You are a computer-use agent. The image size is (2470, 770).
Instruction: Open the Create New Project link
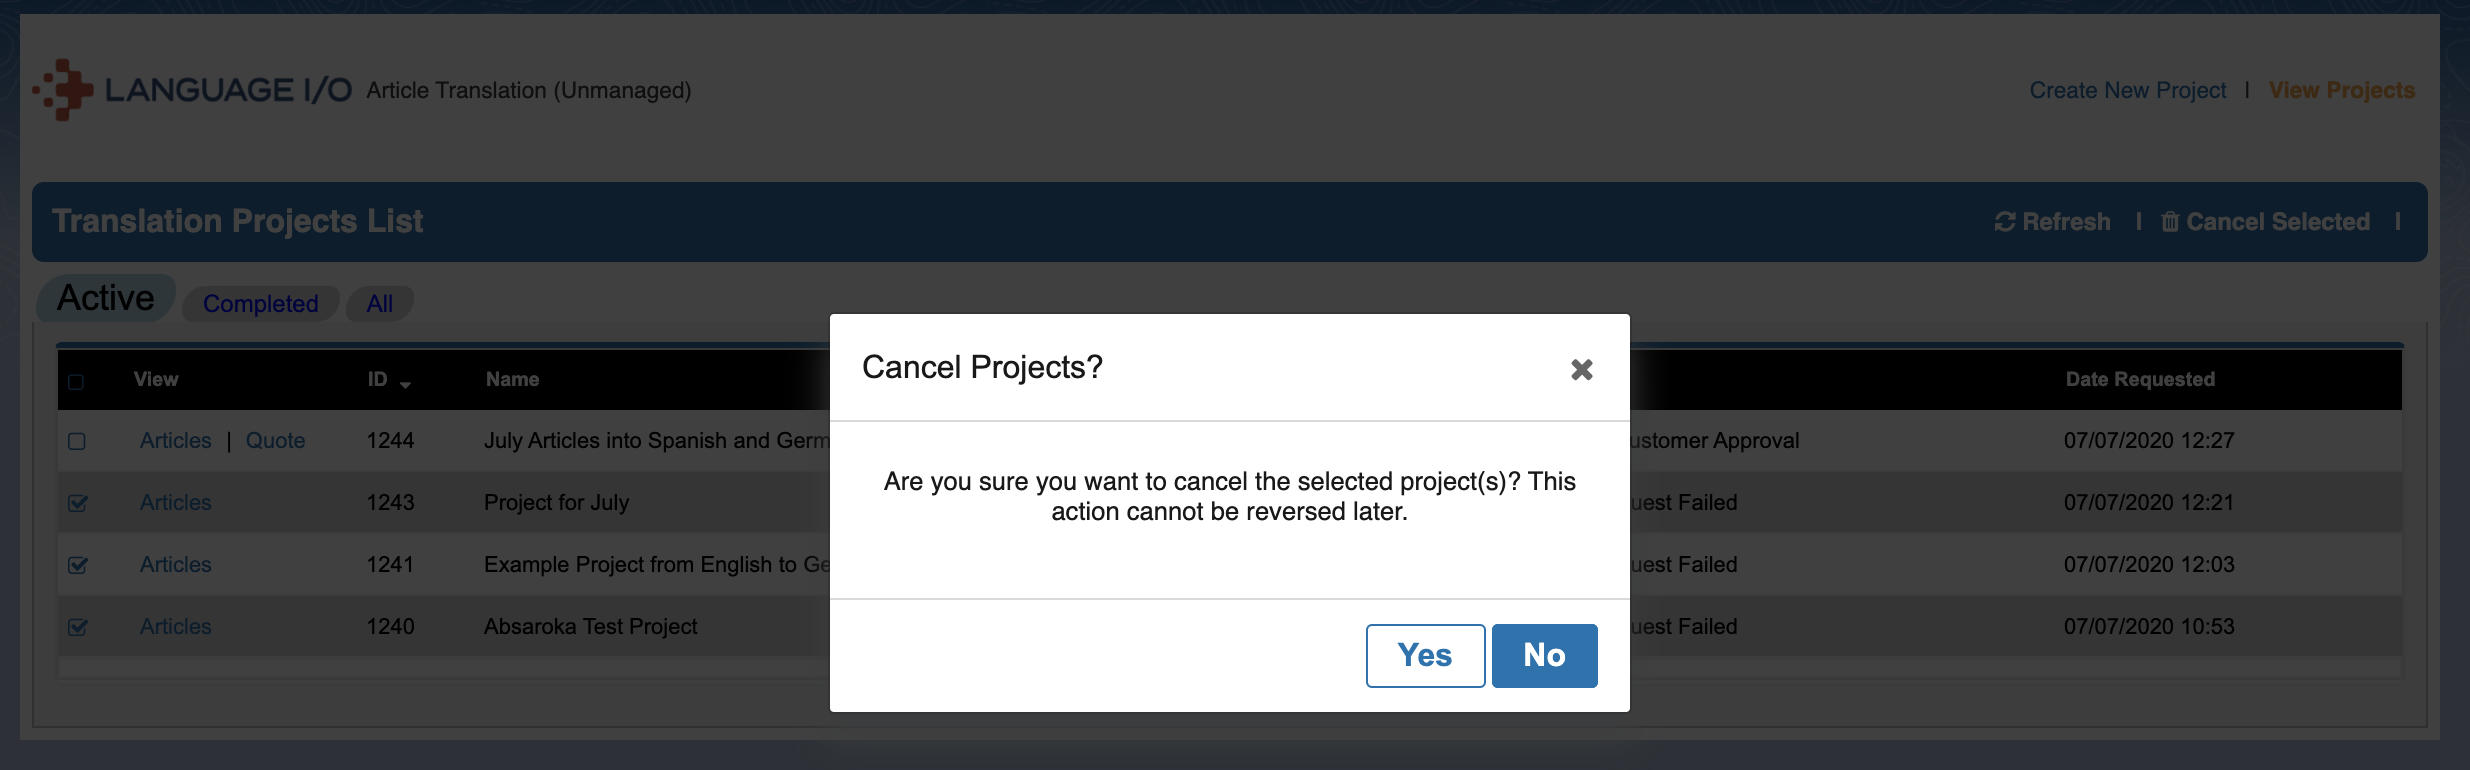2127,90
